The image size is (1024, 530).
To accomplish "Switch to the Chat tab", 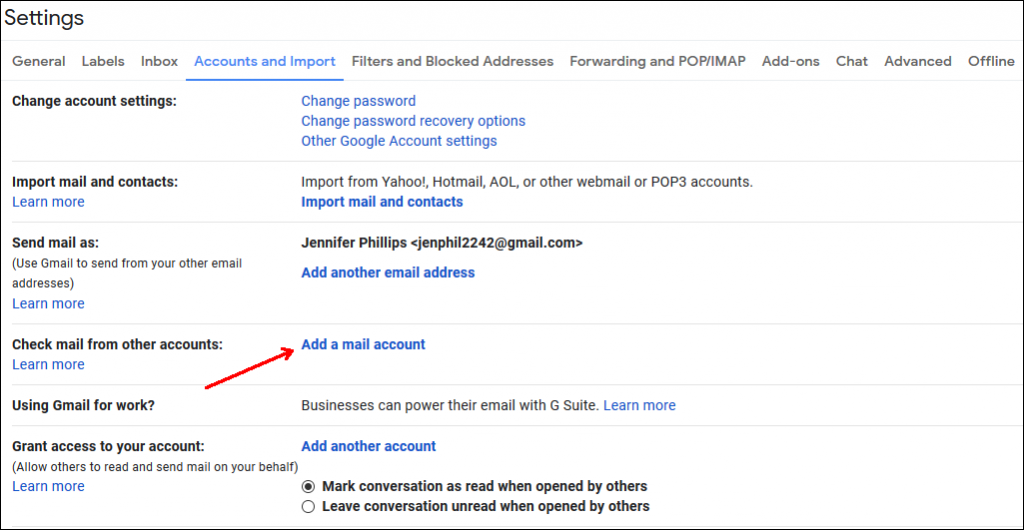I will tap(852, 61).
